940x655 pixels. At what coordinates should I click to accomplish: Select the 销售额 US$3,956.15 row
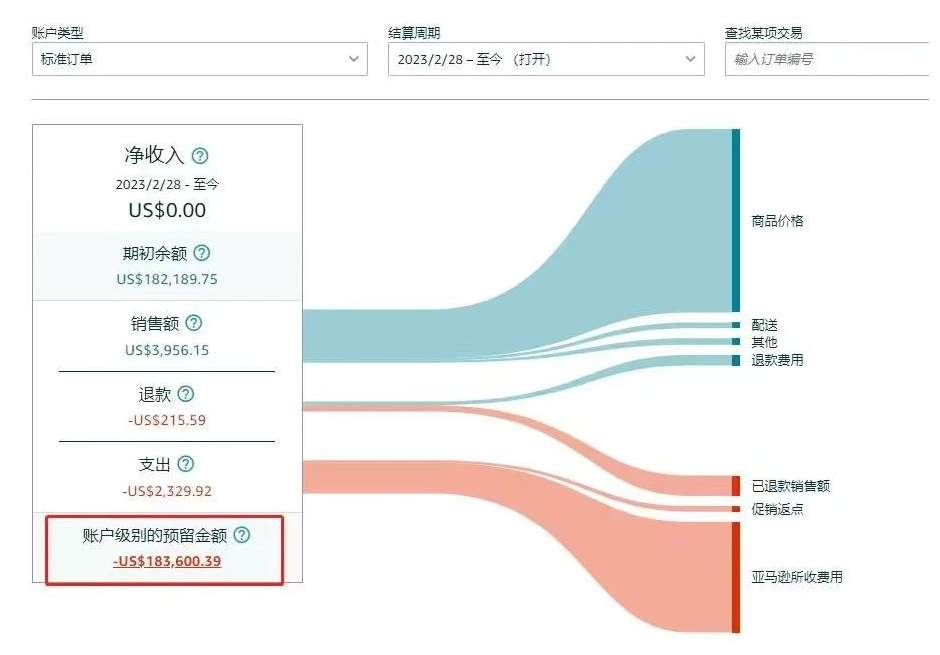165,332
